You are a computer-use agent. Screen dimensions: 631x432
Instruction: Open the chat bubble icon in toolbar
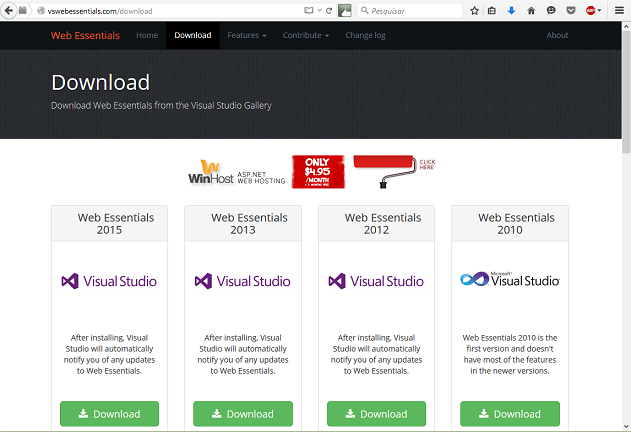coord(551,11)
